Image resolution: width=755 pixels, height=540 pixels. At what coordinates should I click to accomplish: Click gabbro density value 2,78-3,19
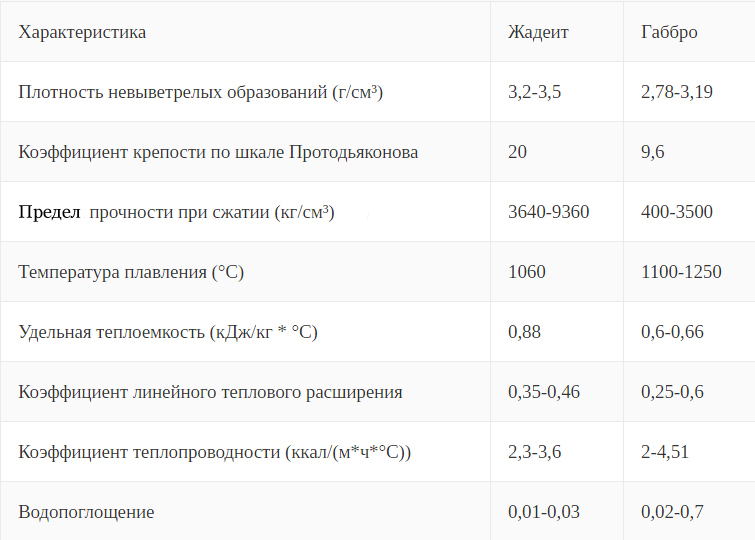click(677, 92)
